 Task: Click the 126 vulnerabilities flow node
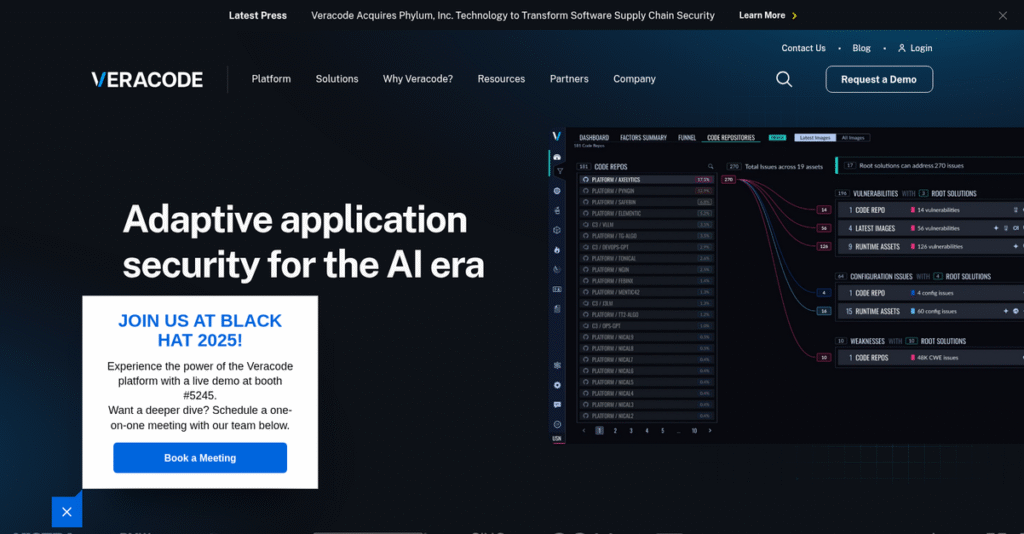(x=824, y=247)
